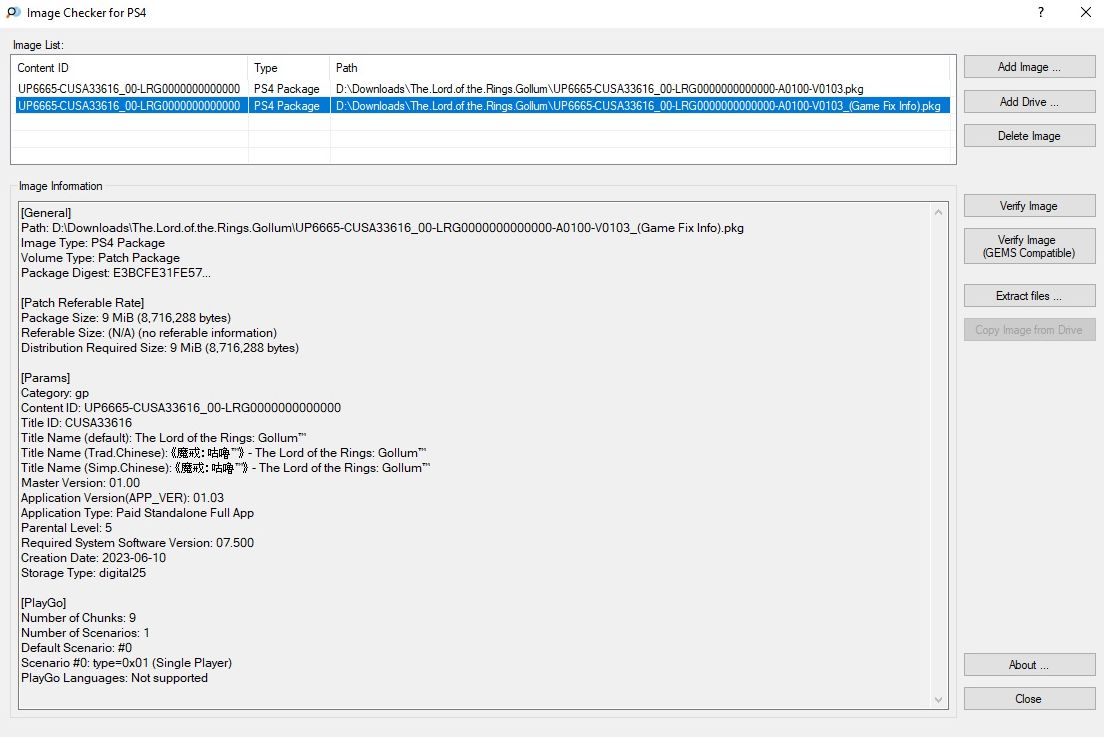The image size is (1104, 737).
Task: Close the window with the title bar X
Action: (x=1086, y=12)
